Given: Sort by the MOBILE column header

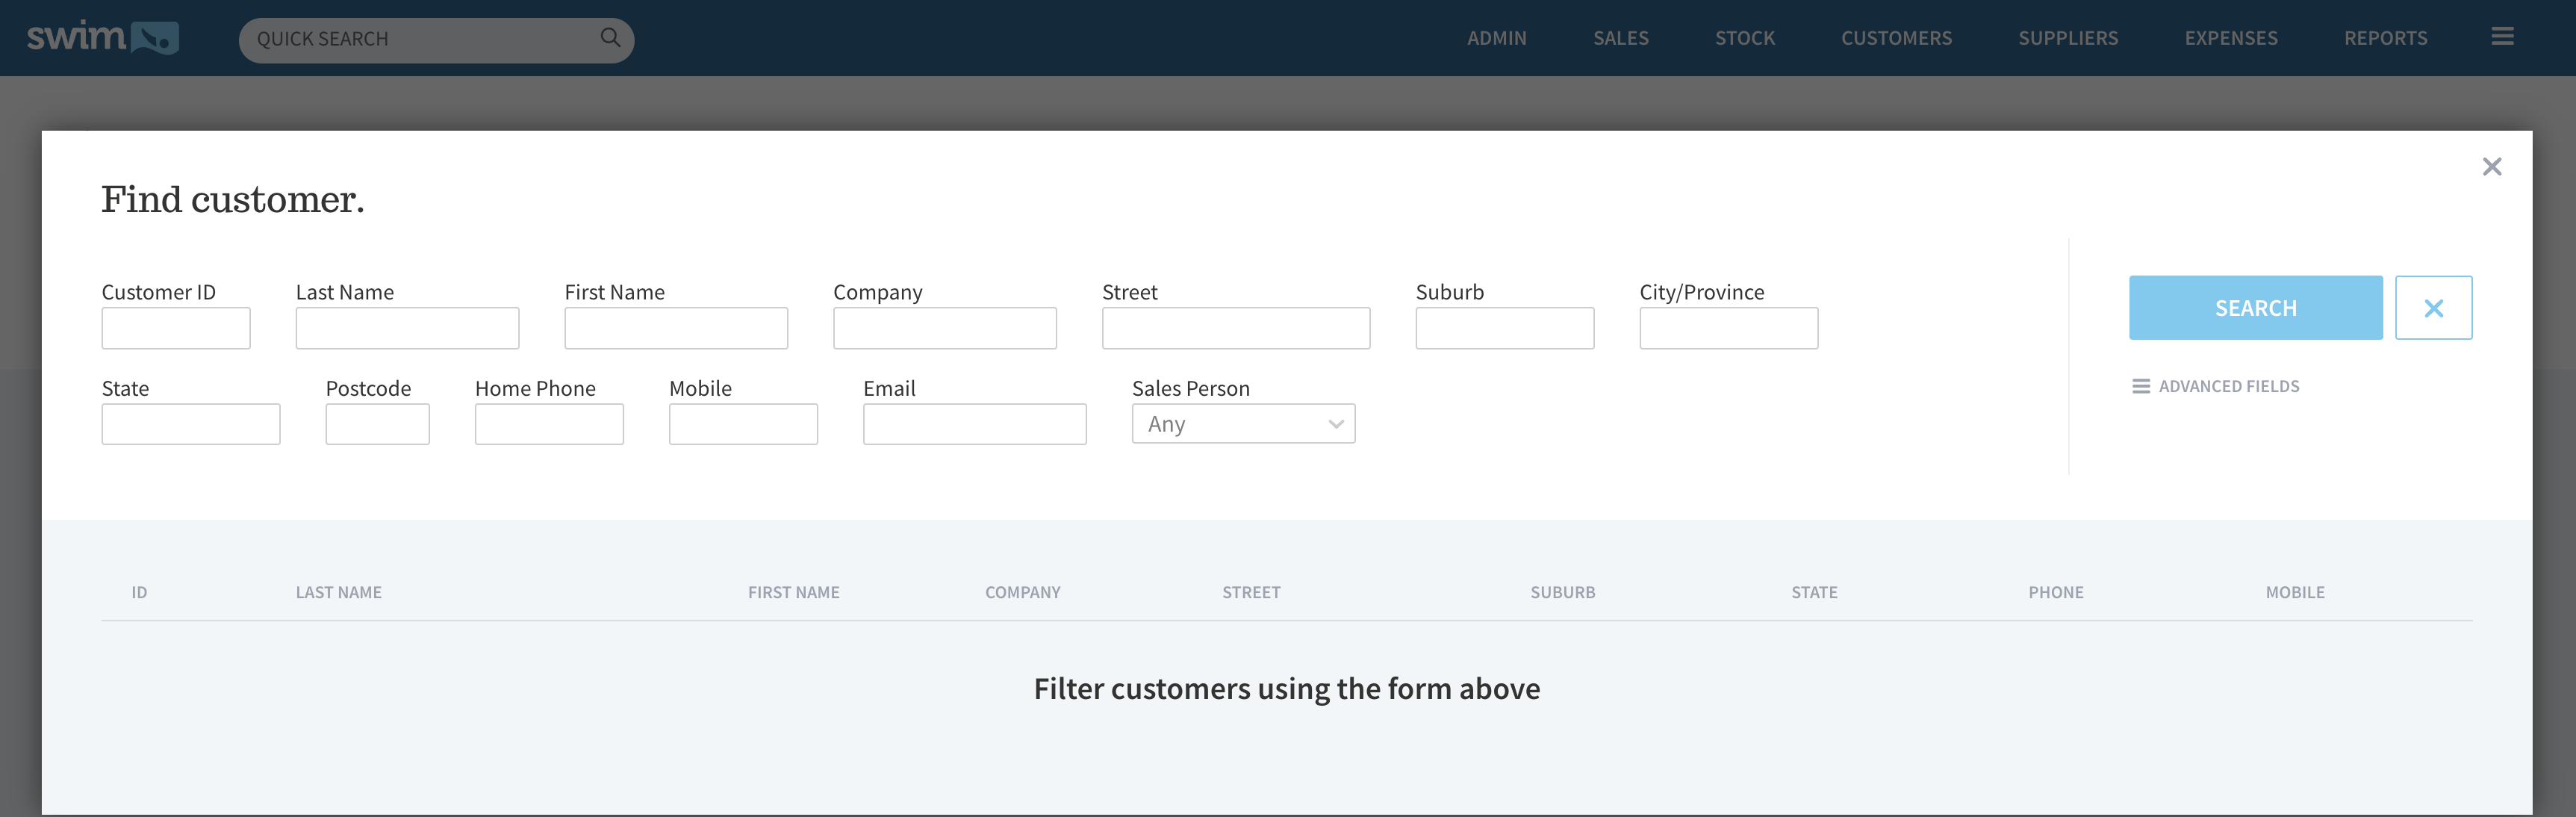Looking at the screenshot, I should (2295, 592).
